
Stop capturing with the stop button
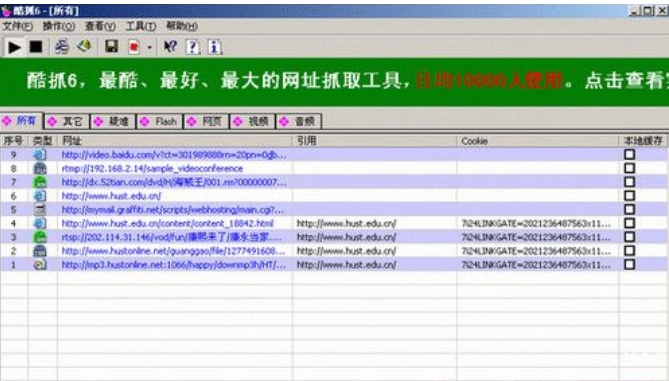pyautogui.click(x=36, y=47)
